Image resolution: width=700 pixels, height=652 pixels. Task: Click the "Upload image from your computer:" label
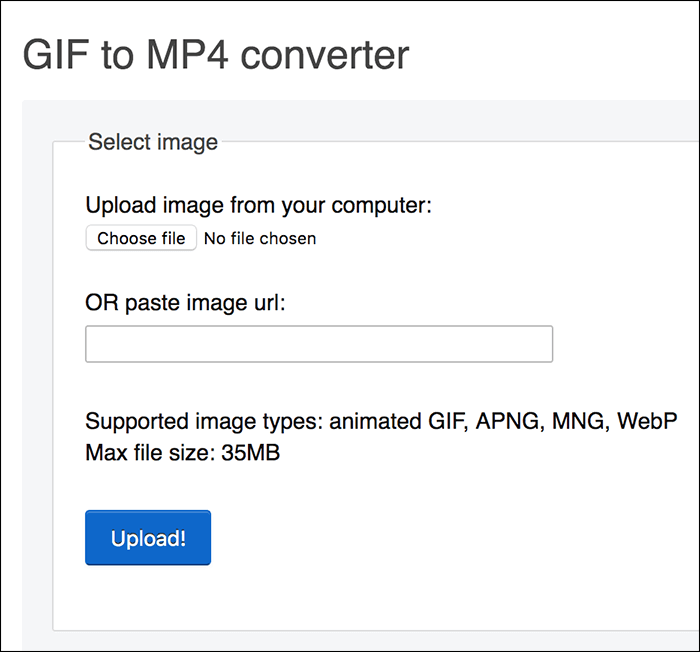coord(258,206)
